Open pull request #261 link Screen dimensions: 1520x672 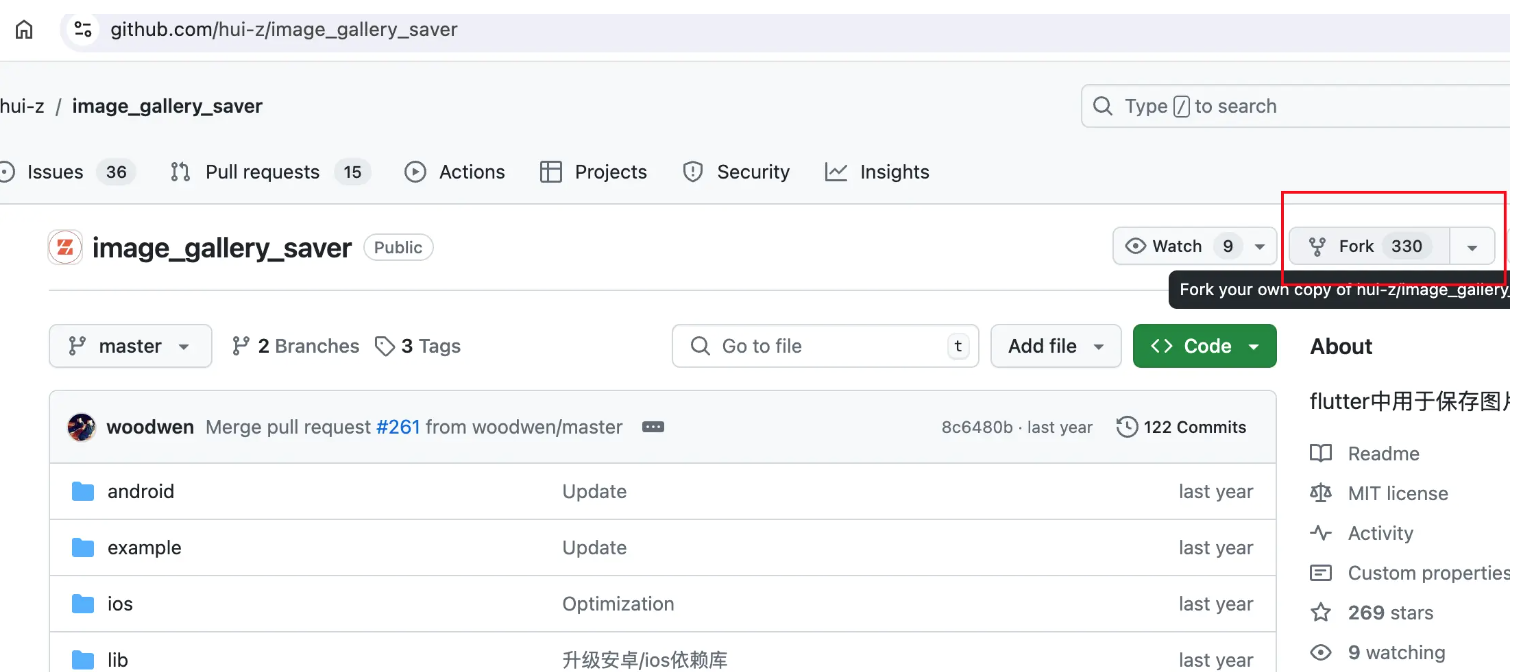tap(397, 427)
